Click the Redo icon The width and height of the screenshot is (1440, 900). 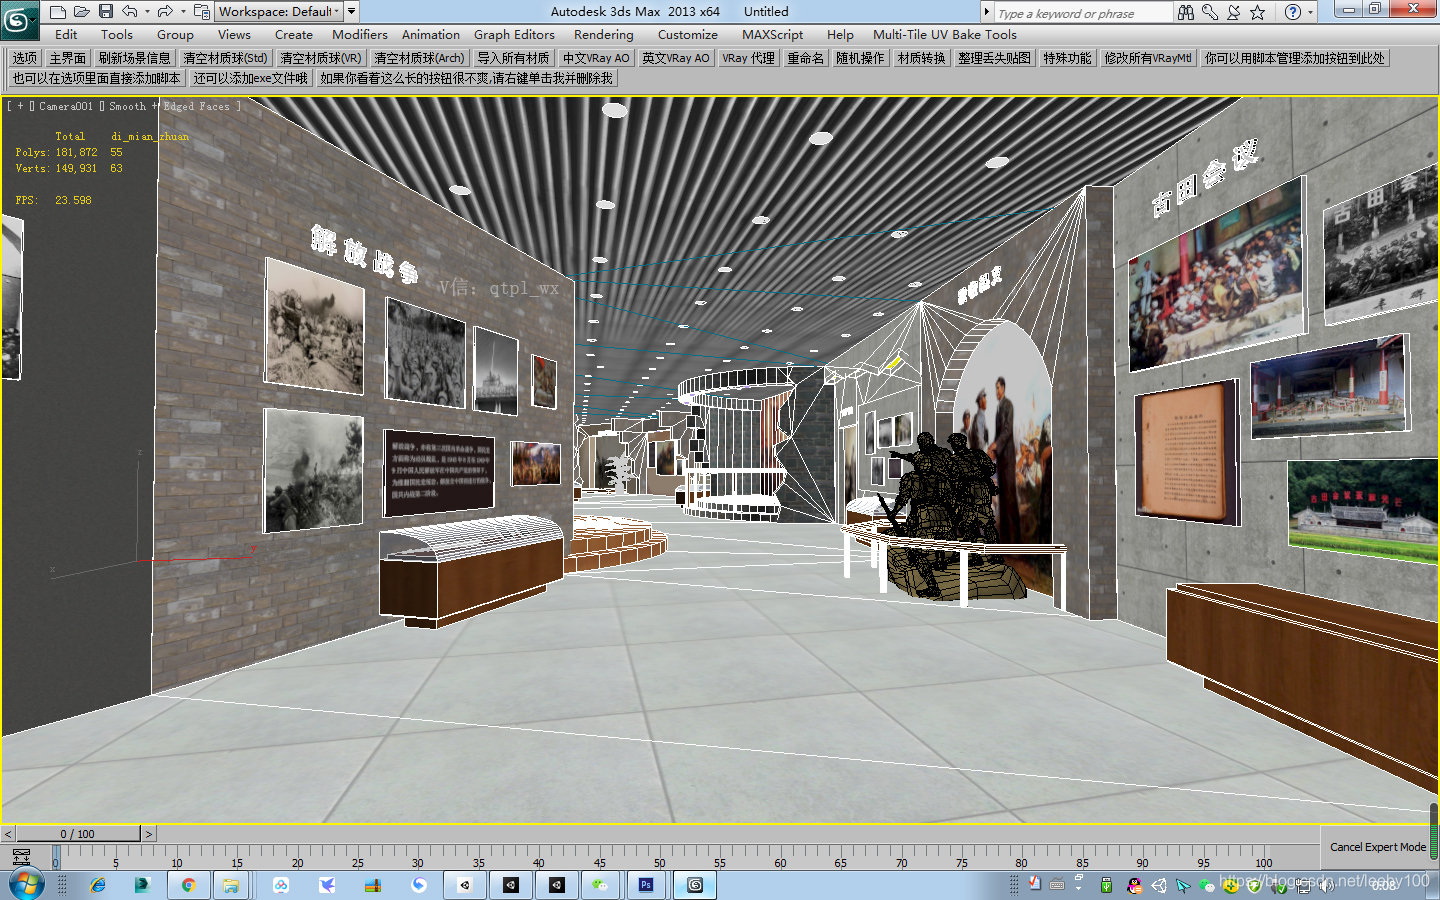[165, 11]
